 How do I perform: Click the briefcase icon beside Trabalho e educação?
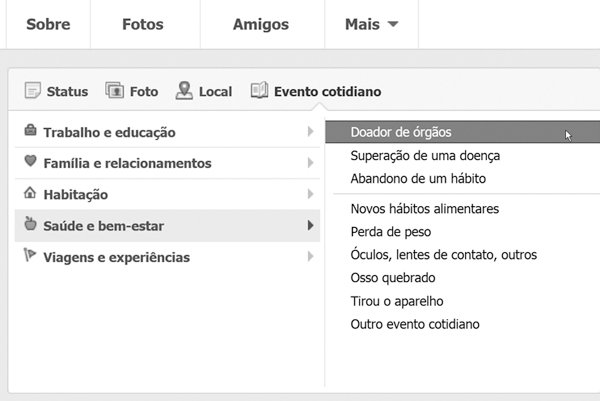[x=30, y=130]
